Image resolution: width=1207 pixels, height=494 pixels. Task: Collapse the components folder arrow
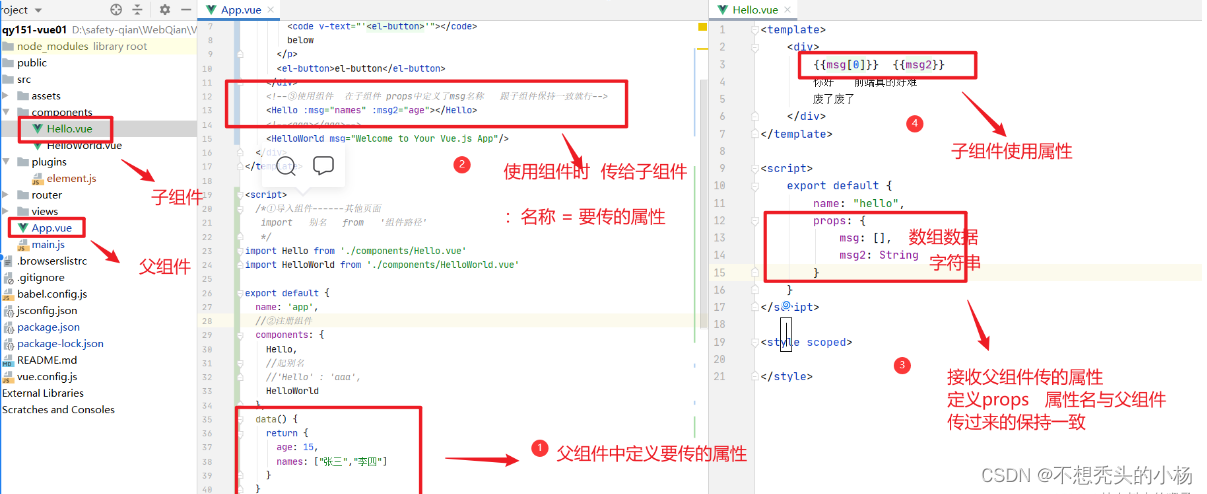click(x=8, y=112)
